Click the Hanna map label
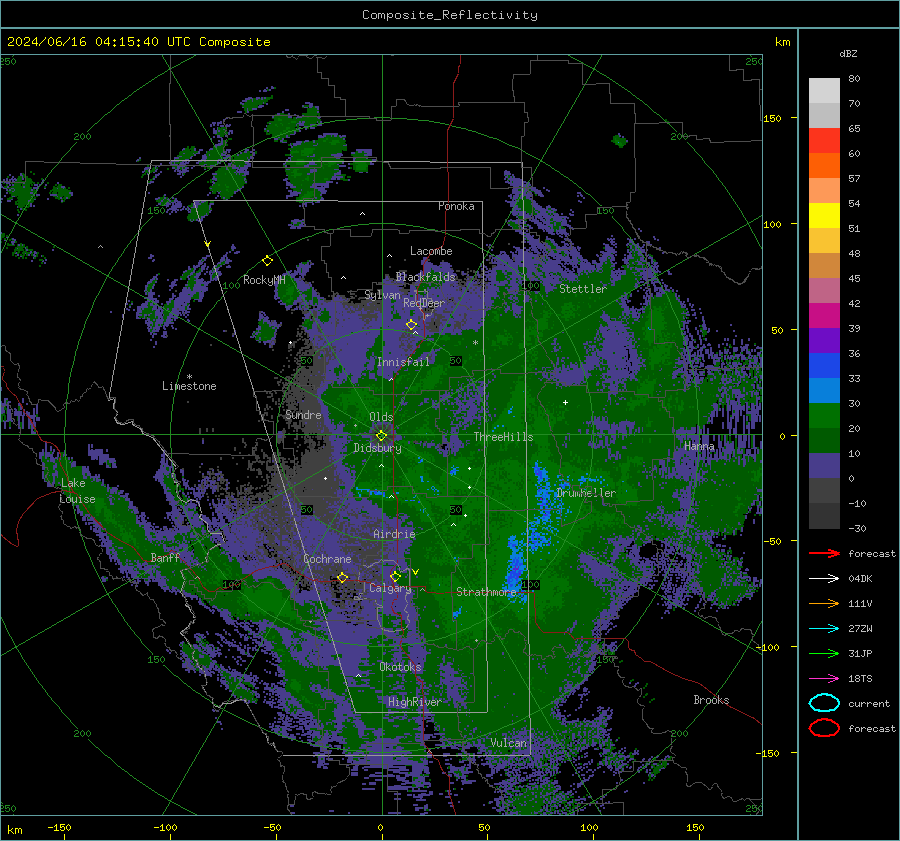Viewport: 900px width, 841px height. [699, 446]
